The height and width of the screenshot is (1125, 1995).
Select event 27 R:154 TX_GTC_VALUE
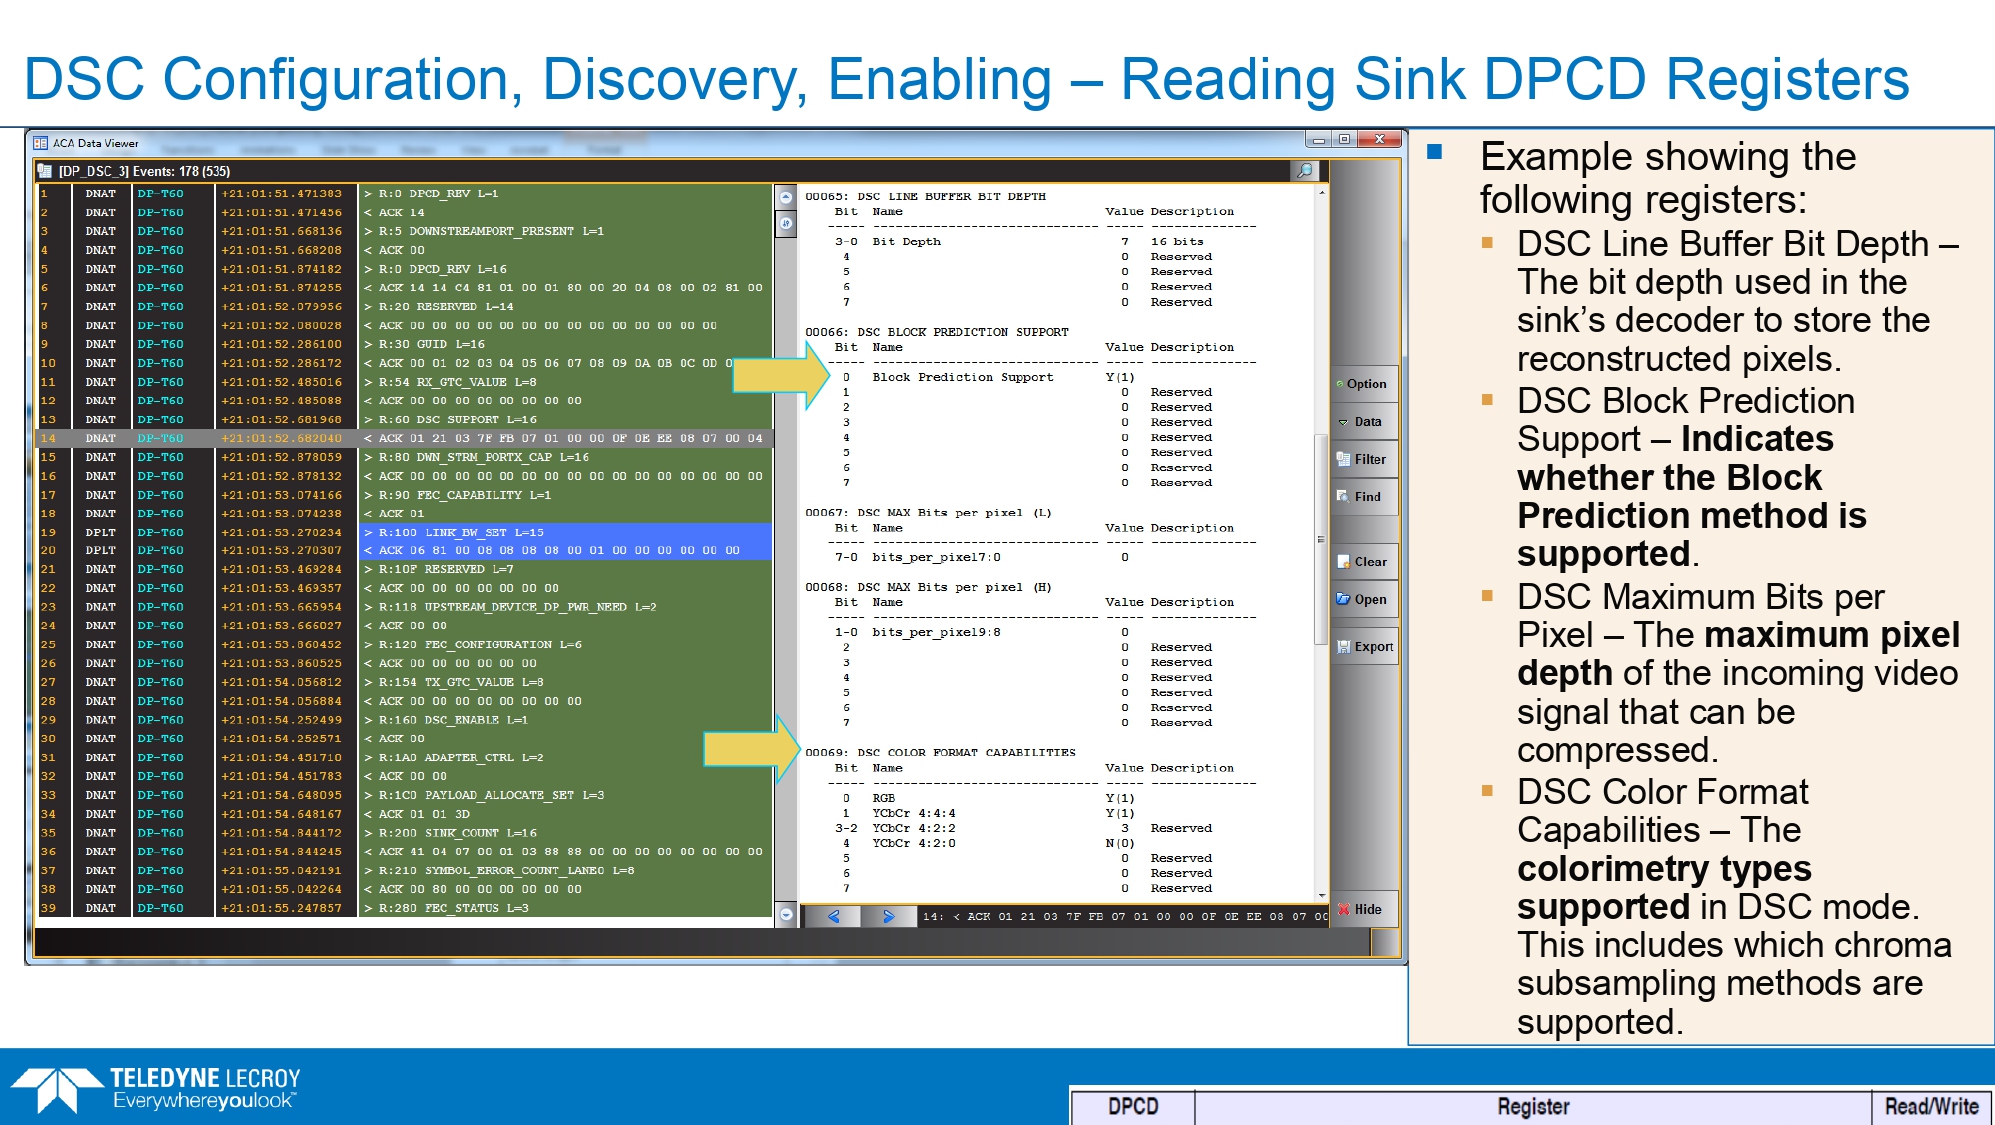[404, 682]
